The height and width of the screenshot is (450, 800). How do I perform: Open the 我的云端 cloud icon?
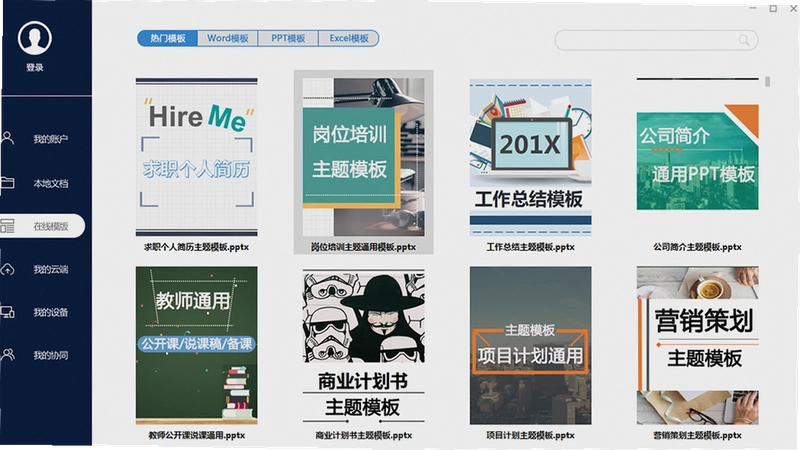[x=8, y=269]
